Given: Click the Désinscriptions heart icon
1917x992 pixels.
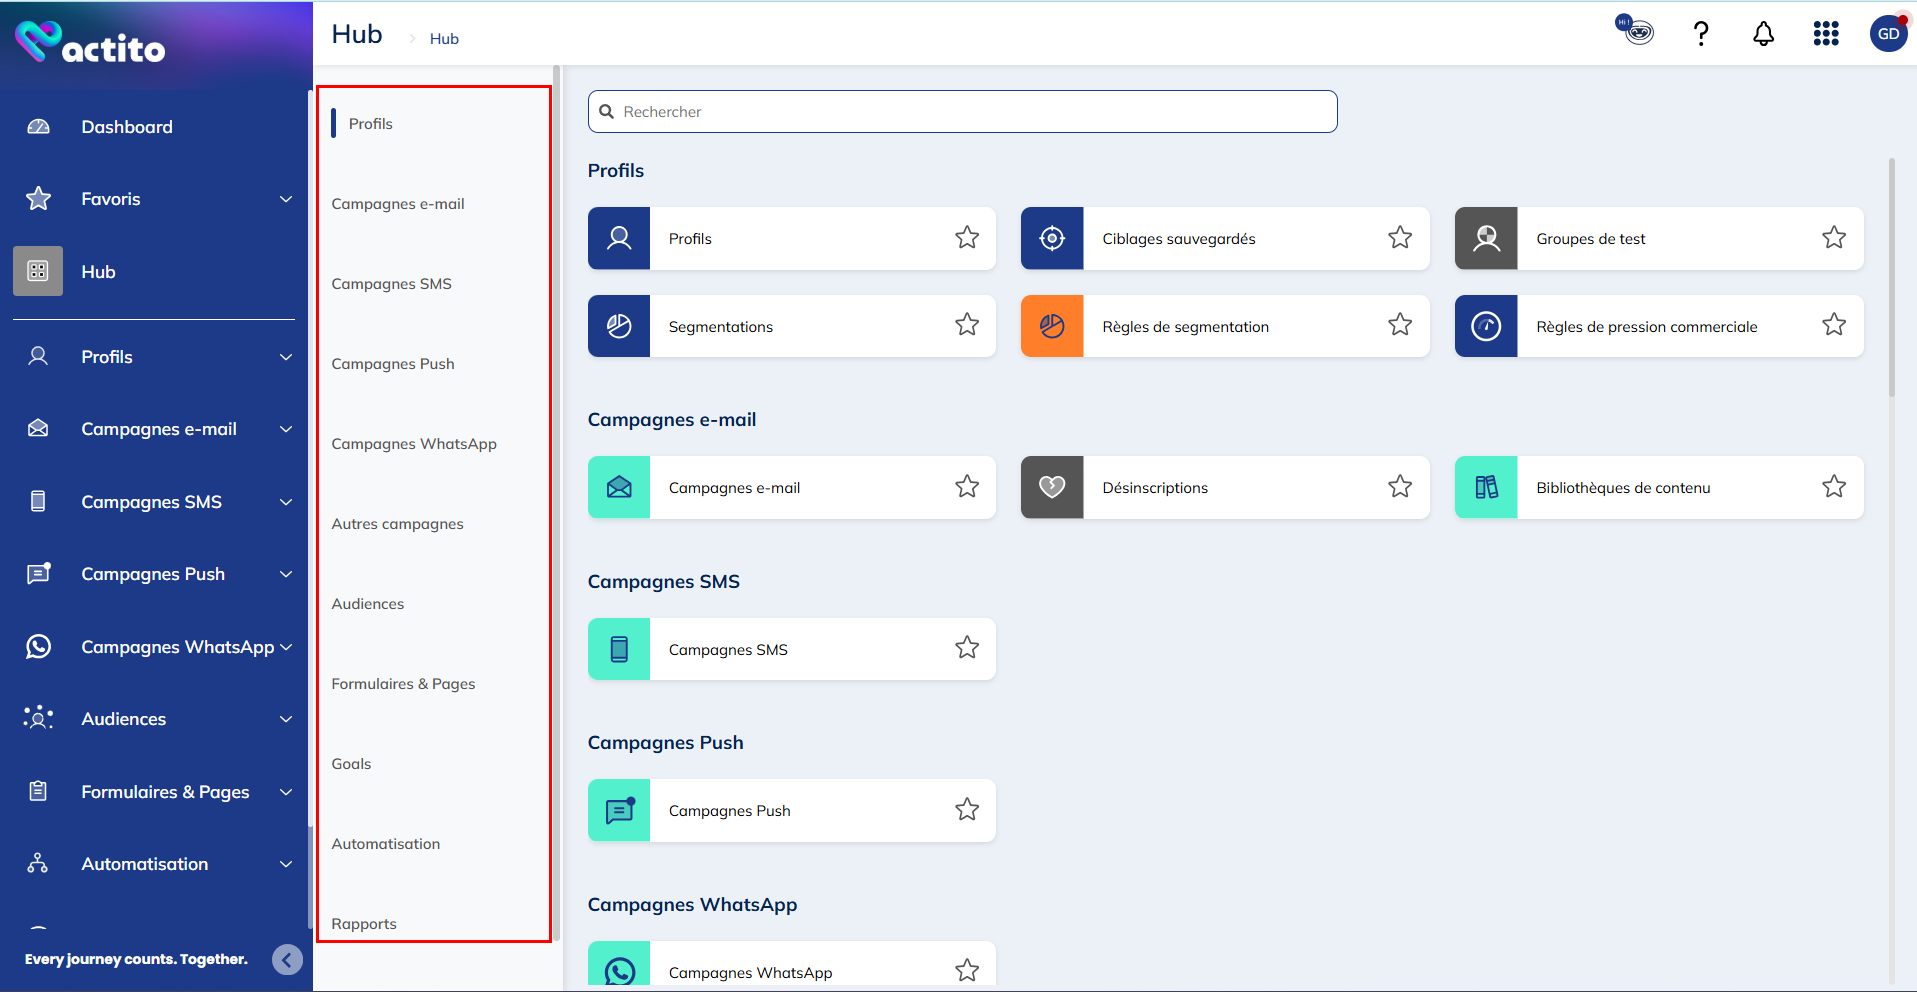Looking at the screenshot, I should [1052, 487].
